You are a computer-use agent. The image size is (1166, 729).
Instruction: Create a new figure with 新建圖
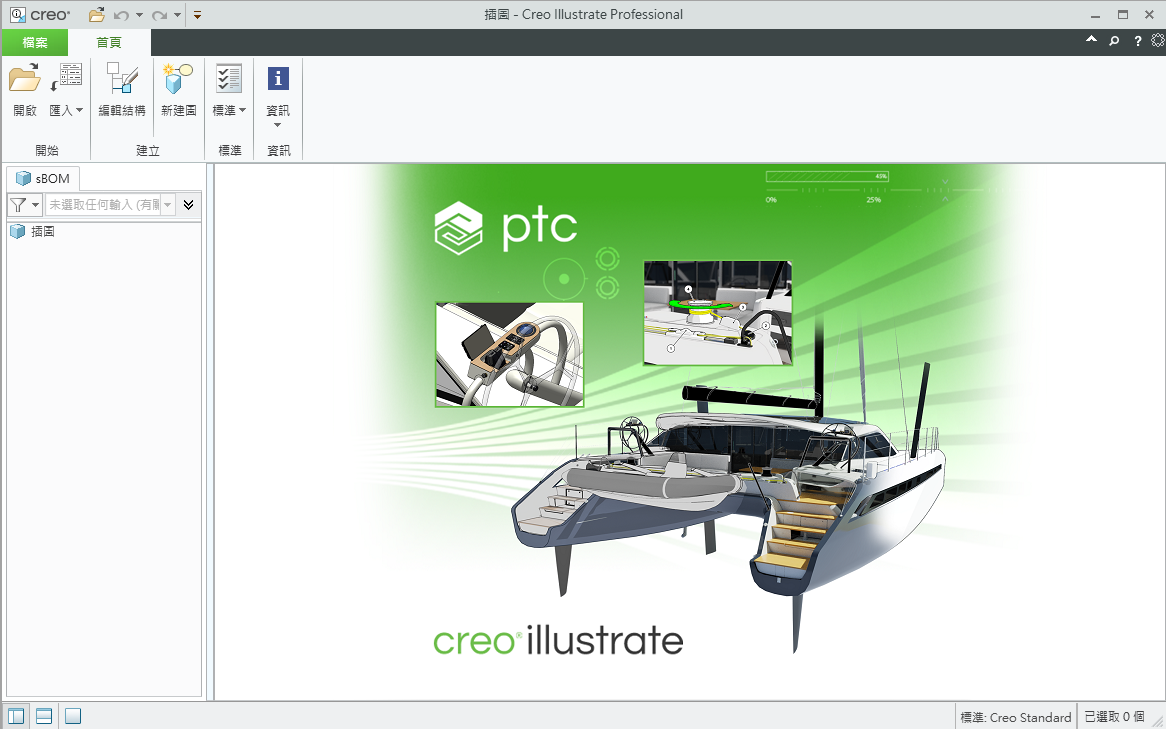[178, 90]
